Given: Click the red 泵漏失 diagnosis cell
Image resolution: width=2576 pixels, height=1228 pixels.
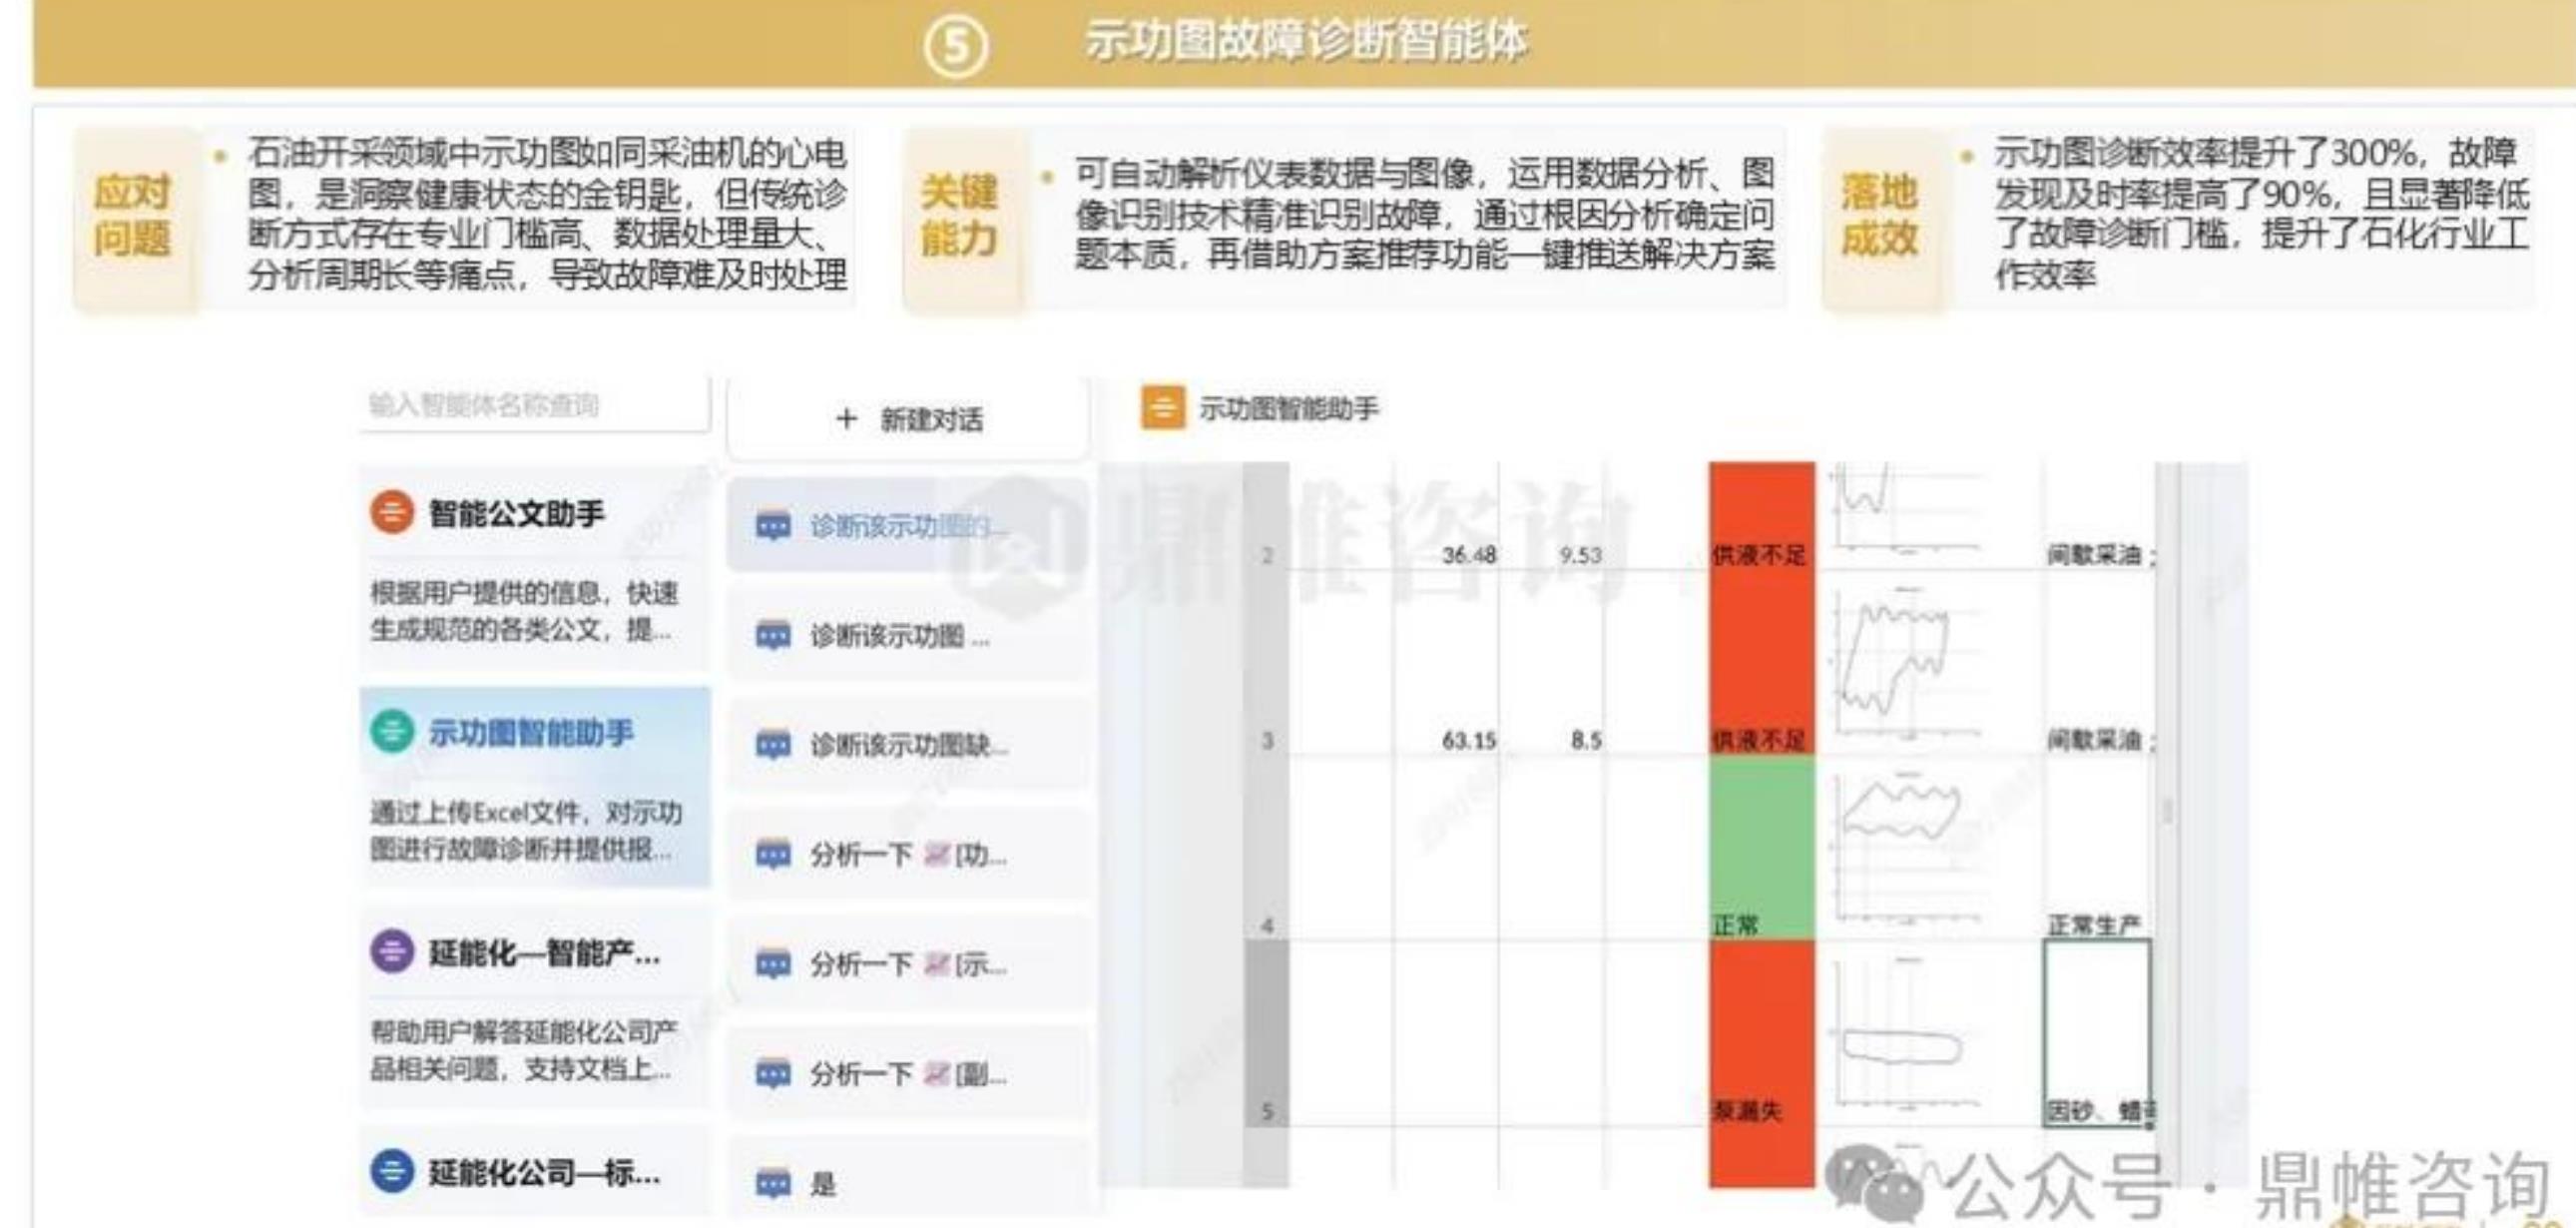Looking at the screenshot, I should [1762, 1034].
